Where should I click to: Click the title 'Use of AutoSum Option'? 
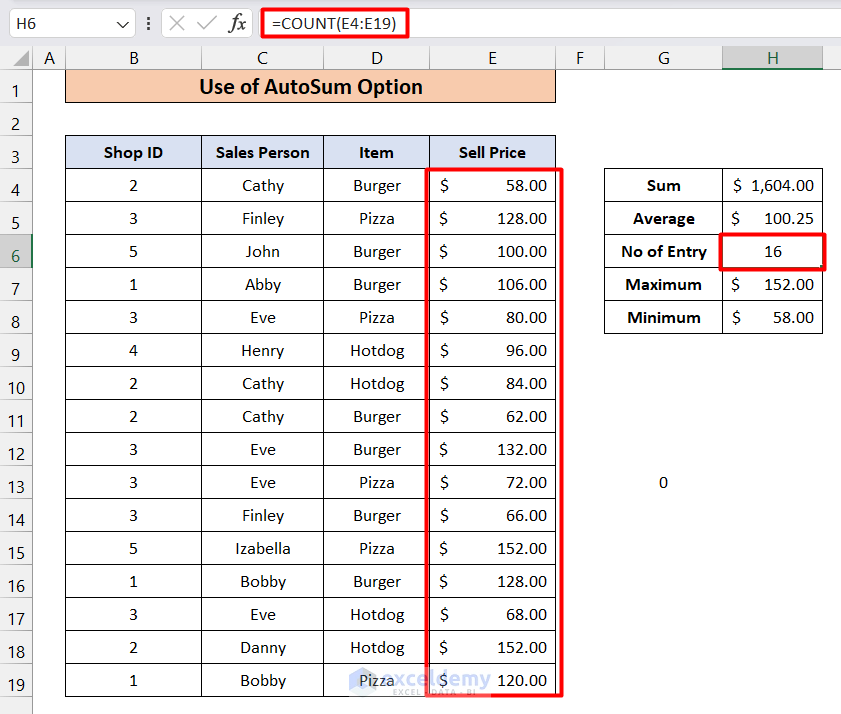(311, 86)
